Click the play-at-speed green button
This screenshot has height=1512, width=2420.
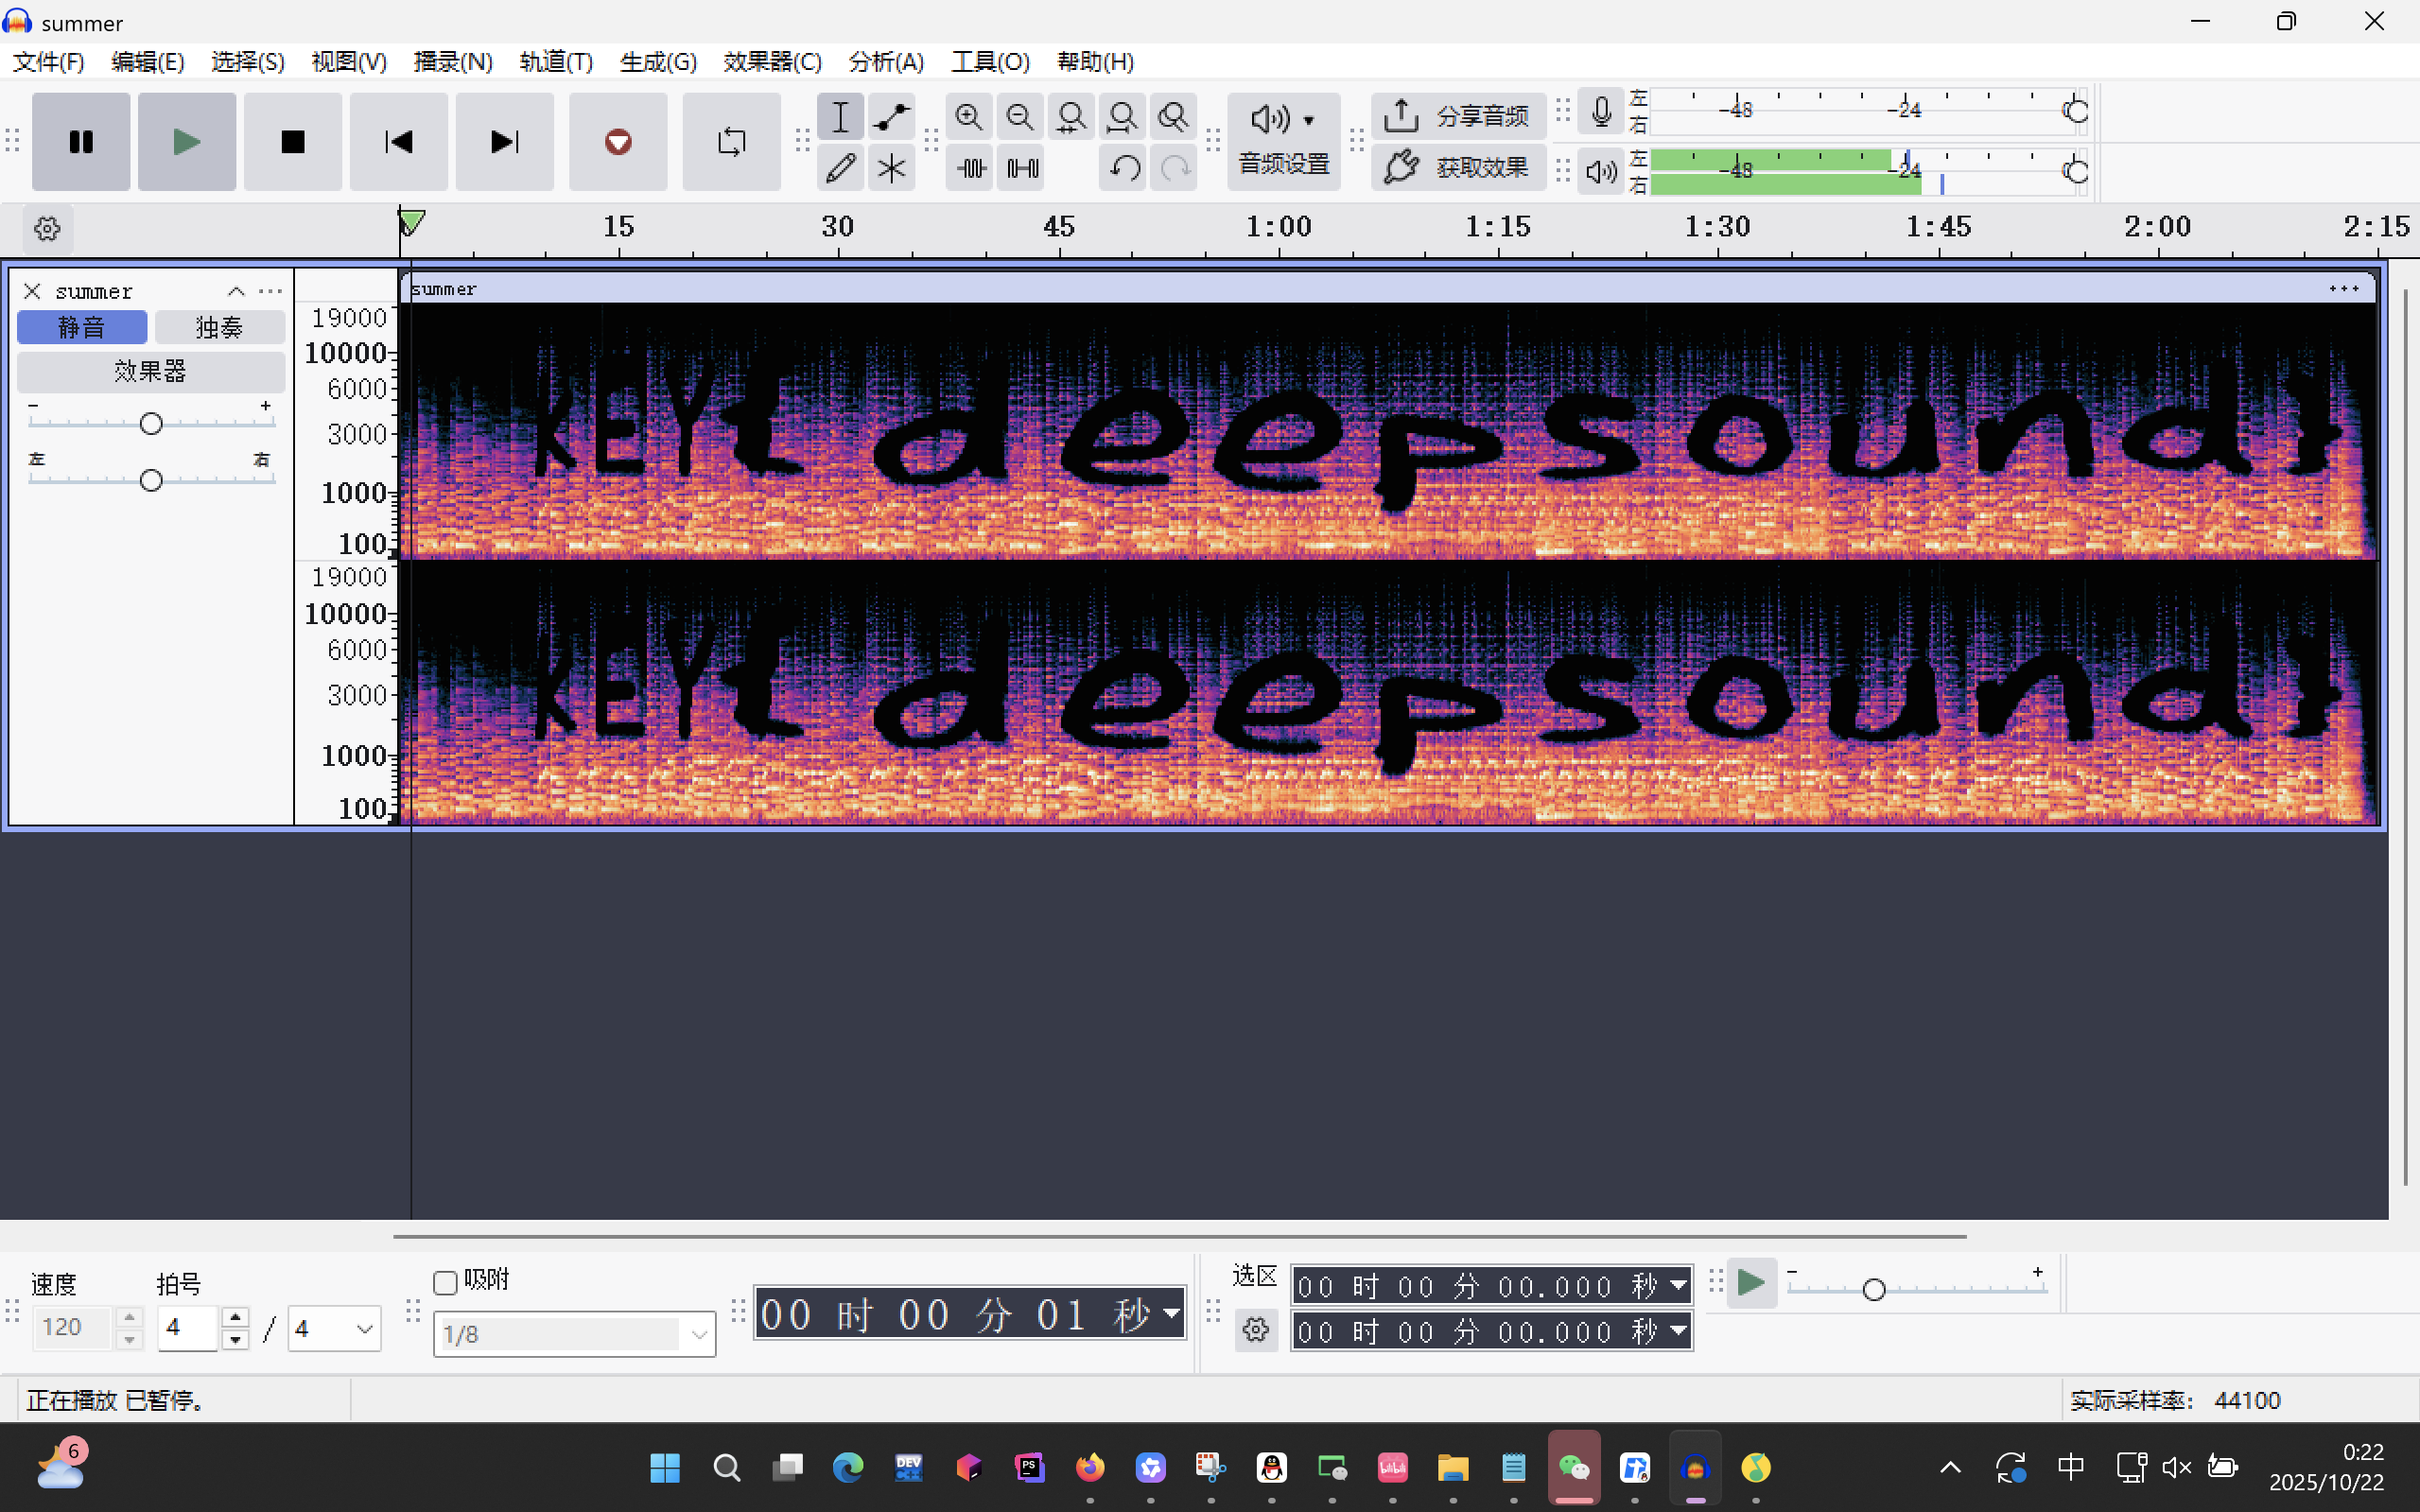click(1751, 1283)
